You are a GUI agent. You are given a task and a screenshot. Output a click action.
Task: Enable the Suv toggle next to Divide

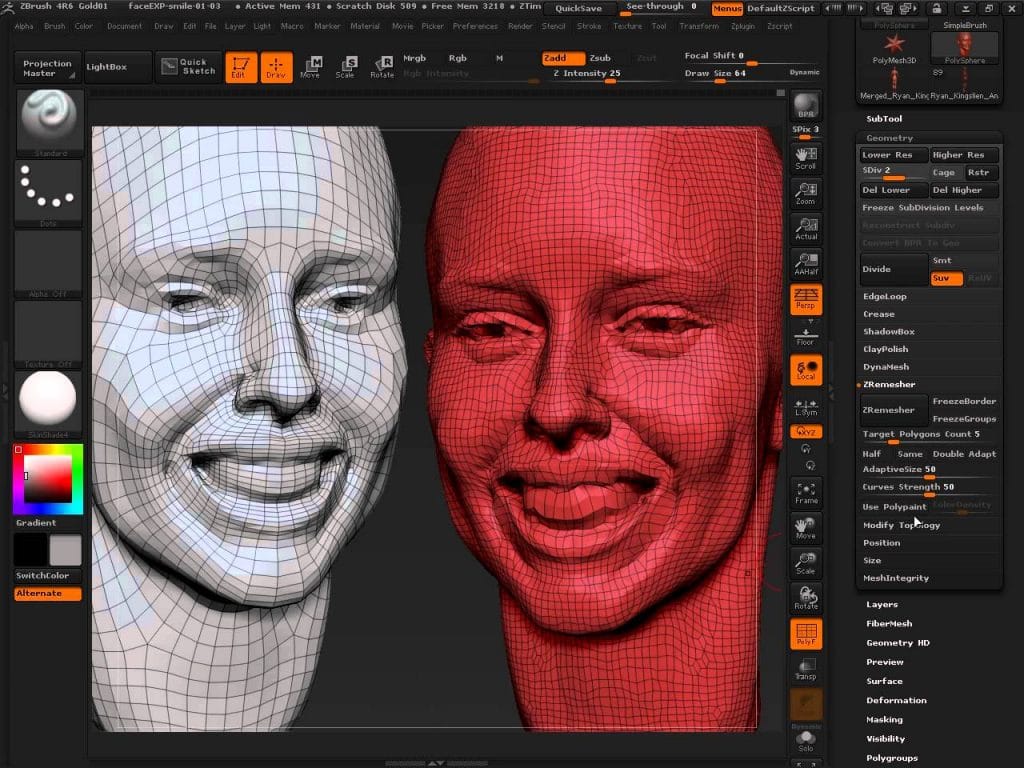tap(946, 278)
